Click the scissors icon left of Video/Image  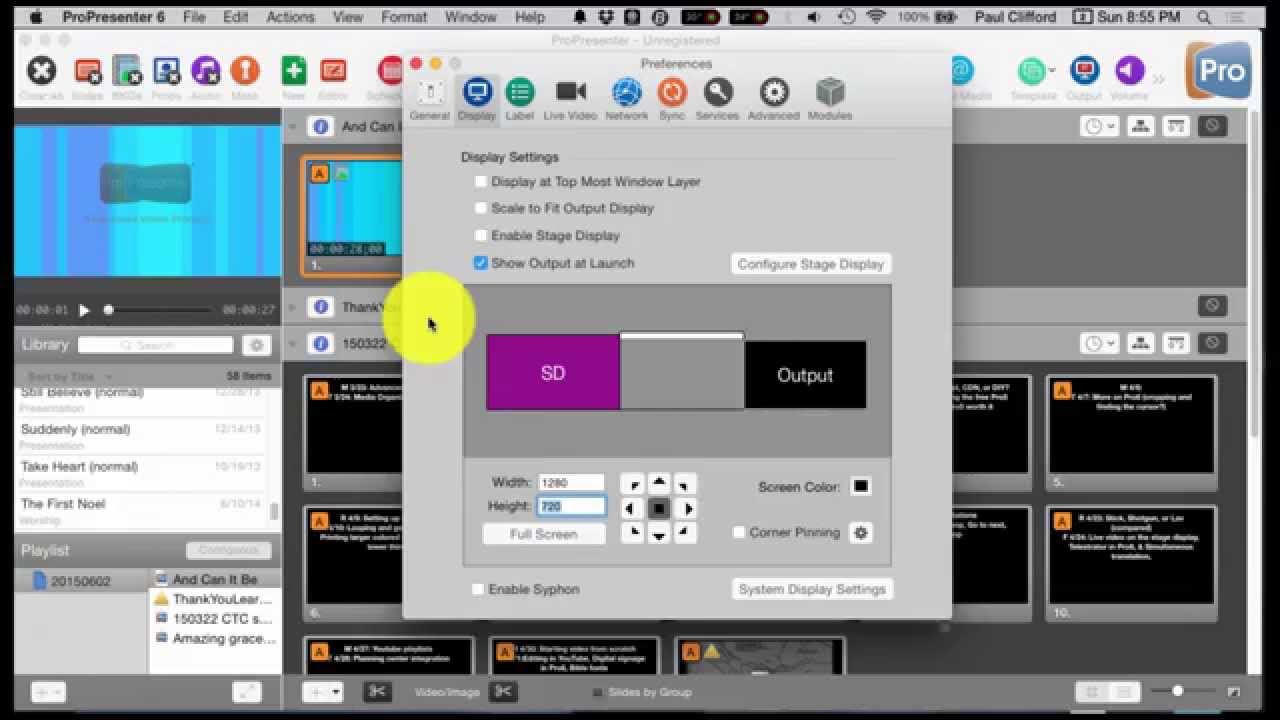[x=377, y=692]
